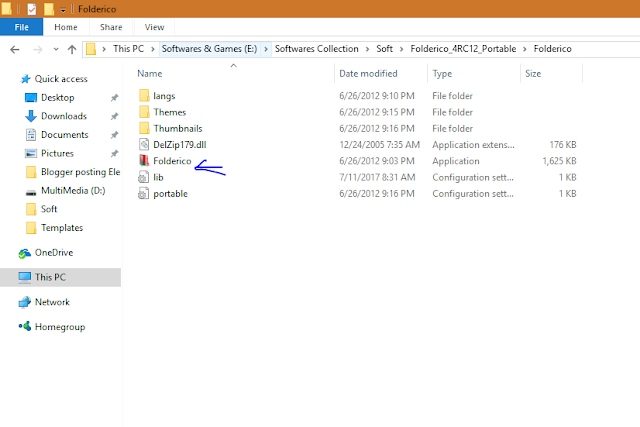This screenshot has width=640, height=427.
Task: Open the Templates folder in sidebar
Action: pos(62,228)
